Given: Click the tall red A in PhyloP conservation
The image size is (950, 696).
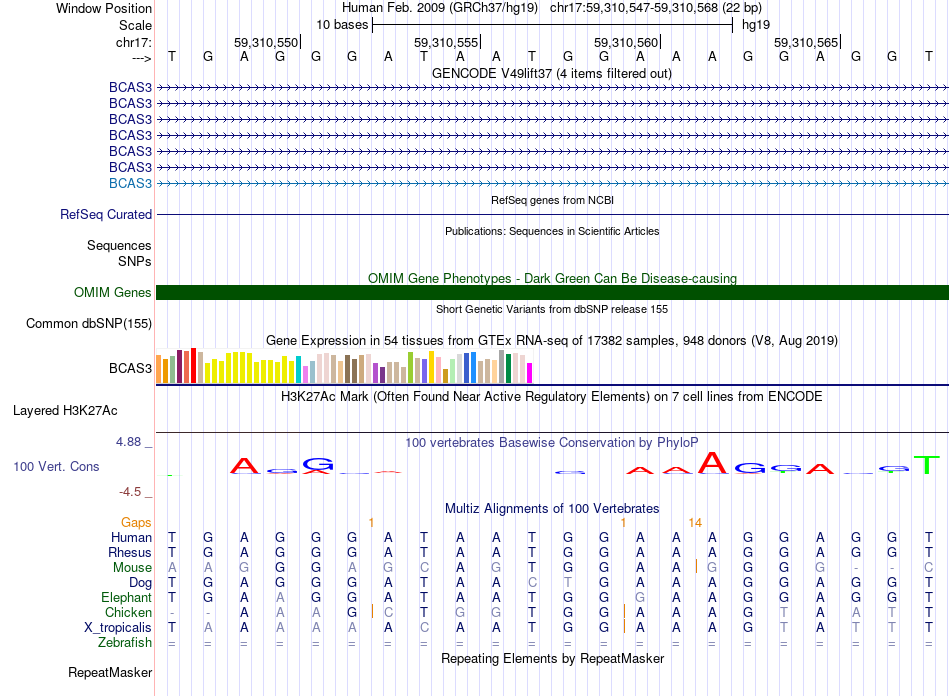Looking at the screenshot, I should 712,462.
